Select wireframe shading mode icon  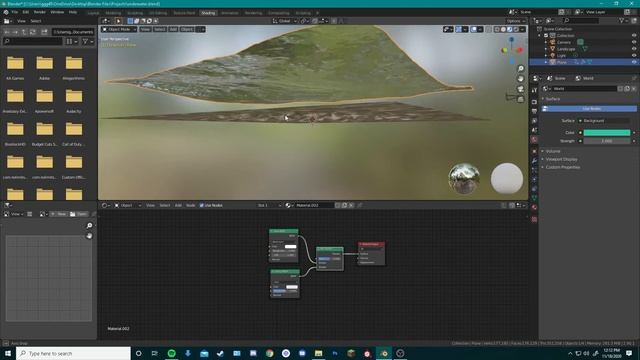tap(497, 29)
